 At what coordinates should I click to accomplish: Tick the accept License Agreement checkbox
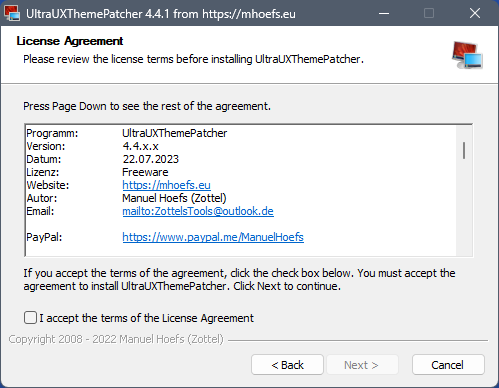[30, 318]
